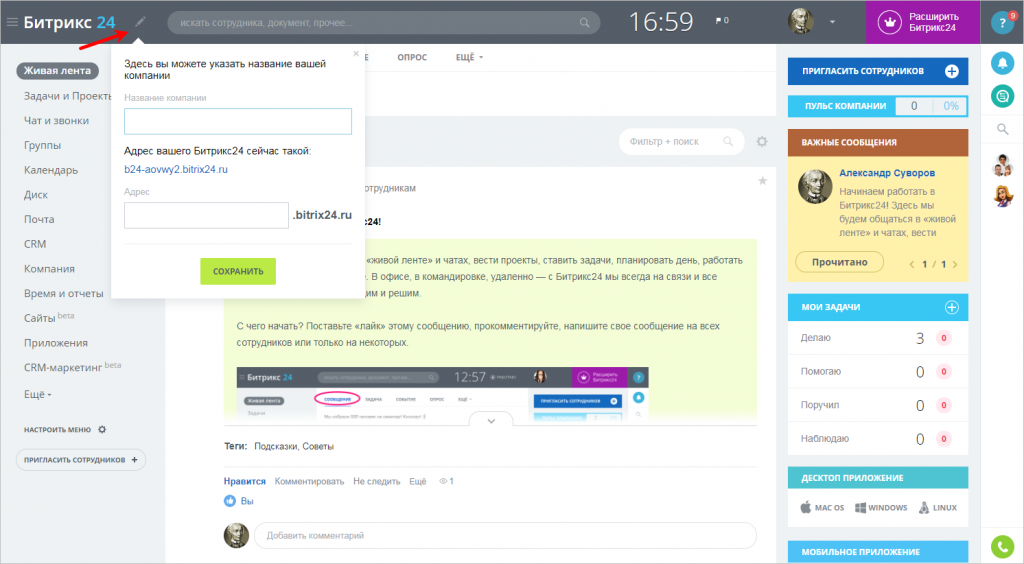
Task: Open the feed settings gear icon
Action: [762, 142]
